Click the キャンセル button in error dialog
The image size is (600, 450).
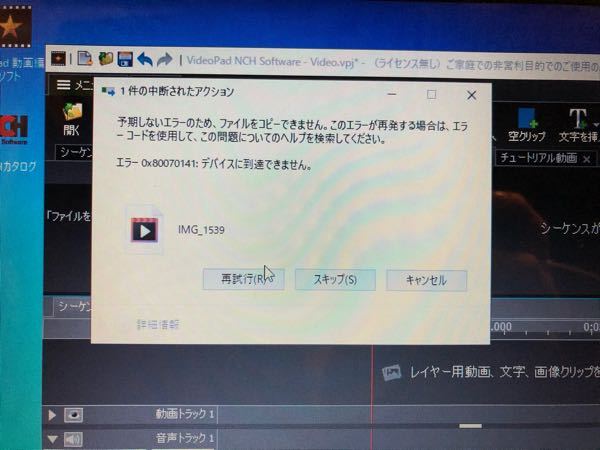coord(426,280)
